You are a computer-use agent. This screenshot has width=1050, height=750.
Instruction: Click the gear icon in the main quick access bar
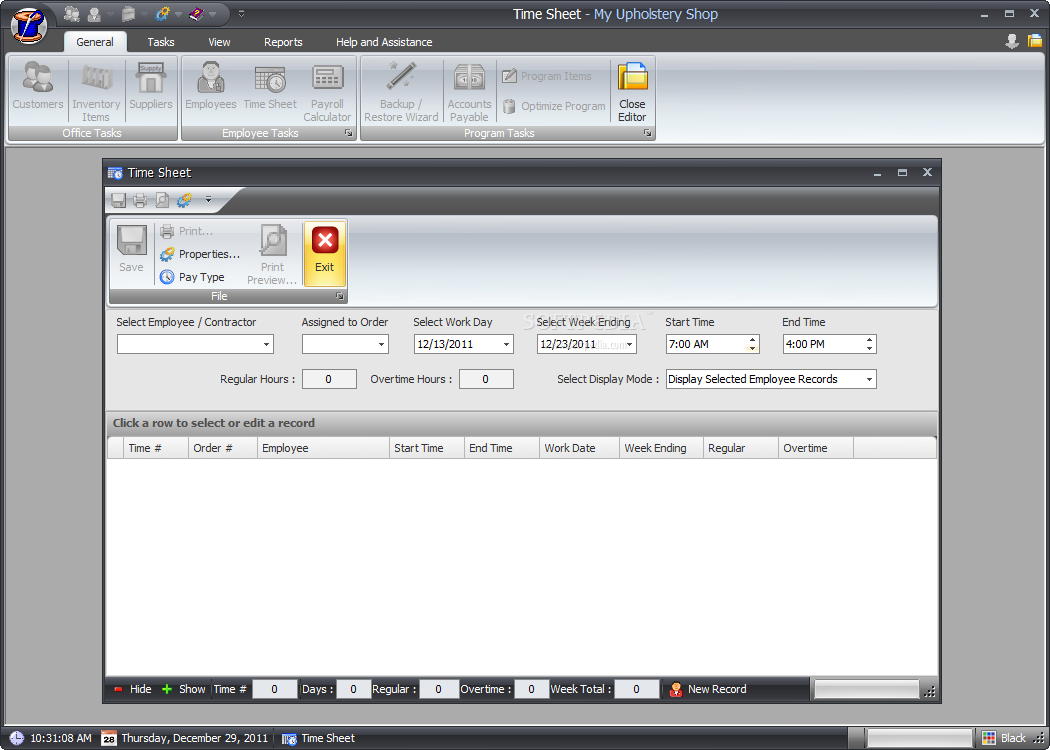pos(163,13)
